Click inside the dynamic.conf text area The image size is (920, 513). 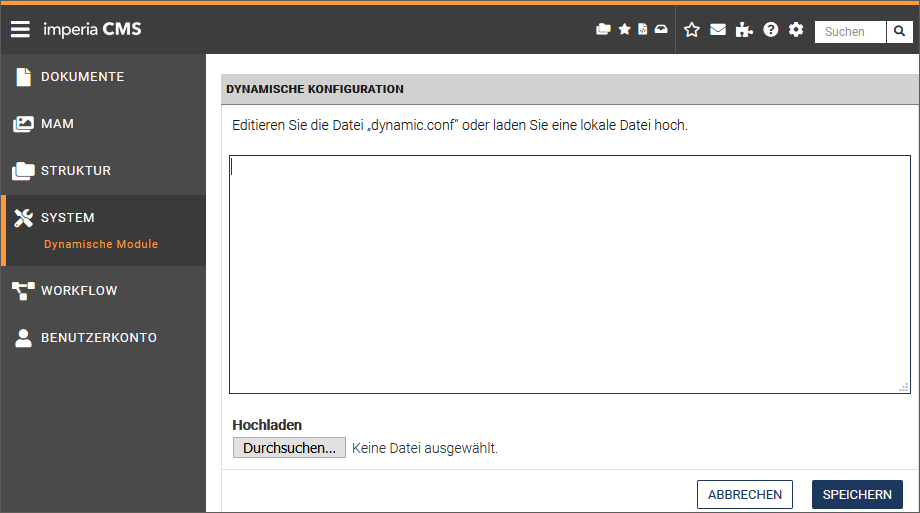point(570,274)
